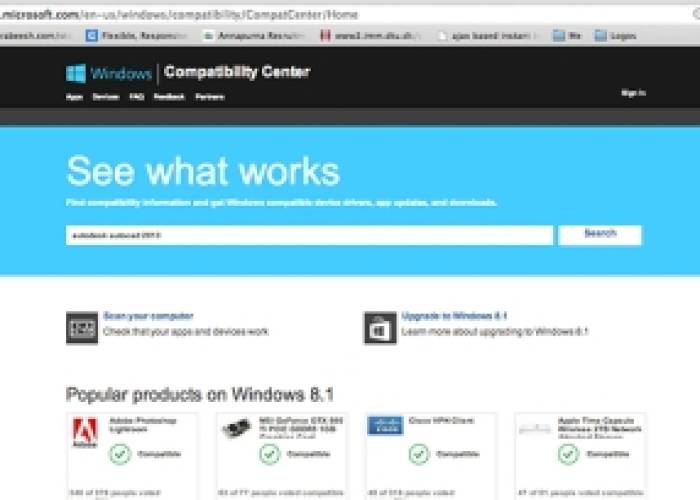Click the "See what works" heading
Image resolution: width=700 pixels, height=500 pixels.
203,171
